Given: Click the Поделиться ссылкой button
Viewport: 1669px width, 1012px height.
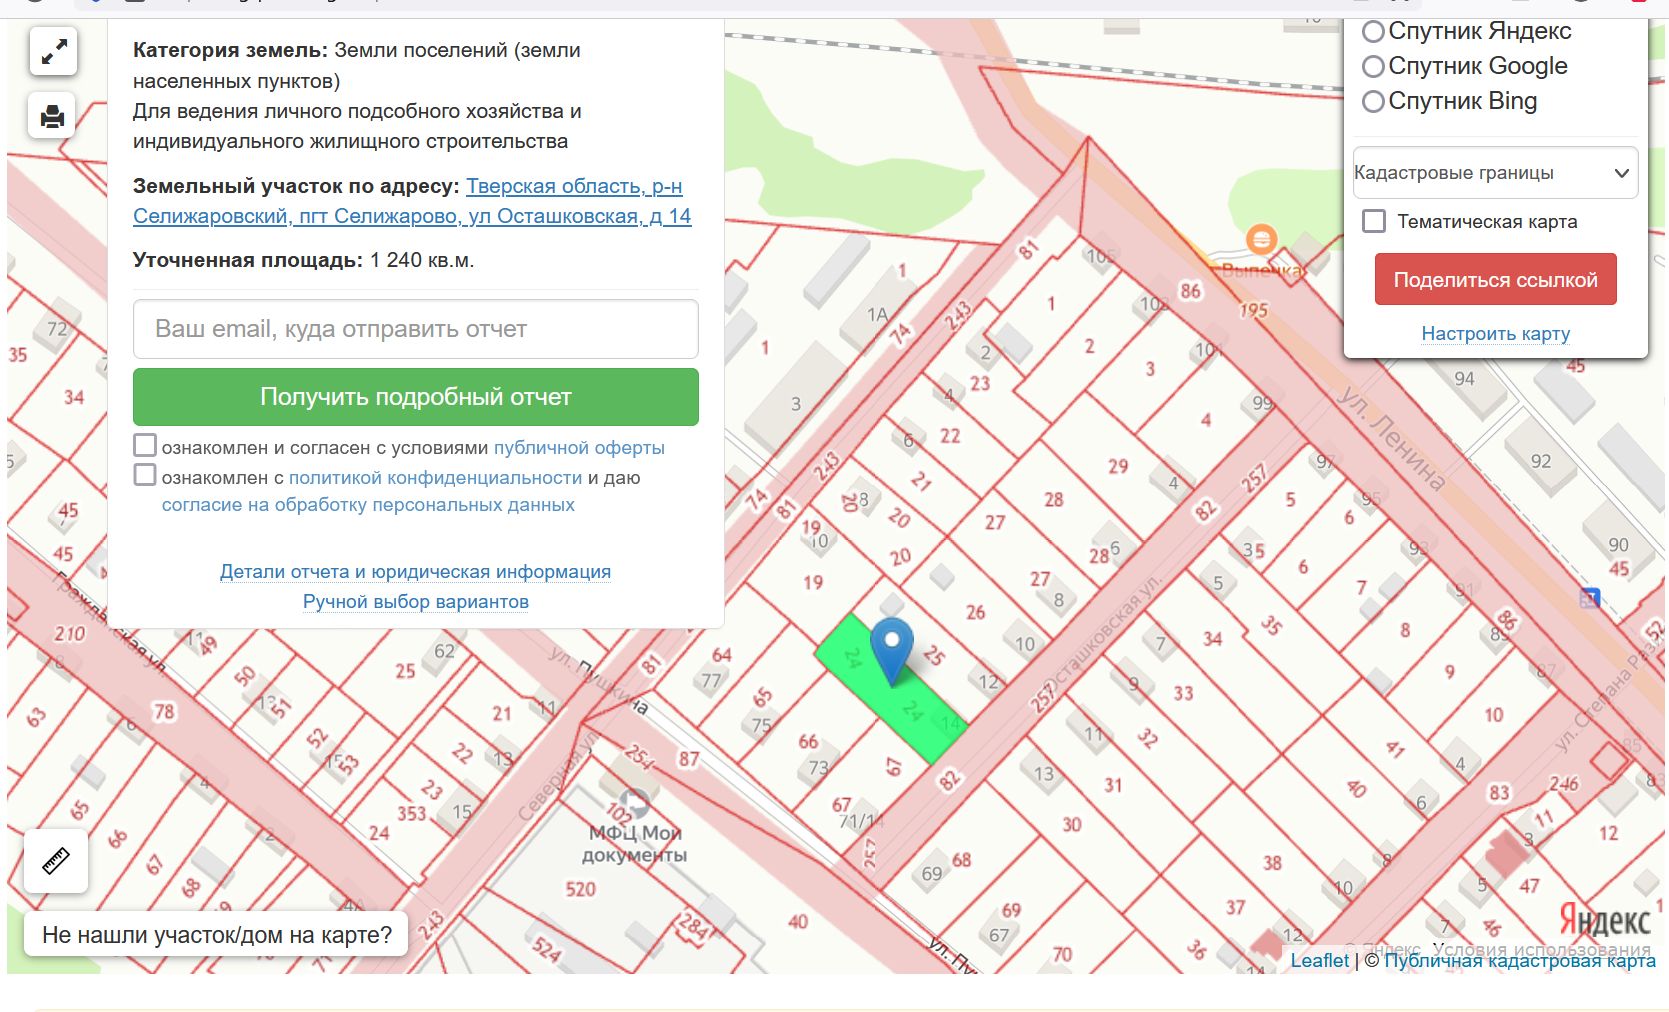Looking at the screenshot, I should [x=1495, y=280].
